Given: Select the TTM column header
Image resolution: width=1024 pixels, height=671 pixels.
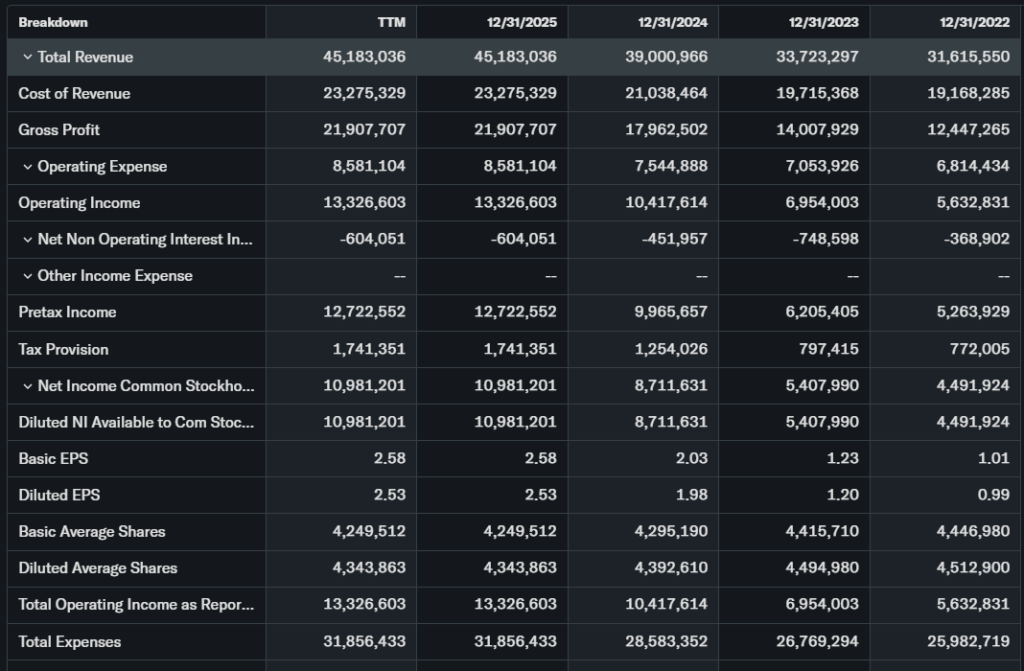Looking at the screenshot, I should 391,22.
